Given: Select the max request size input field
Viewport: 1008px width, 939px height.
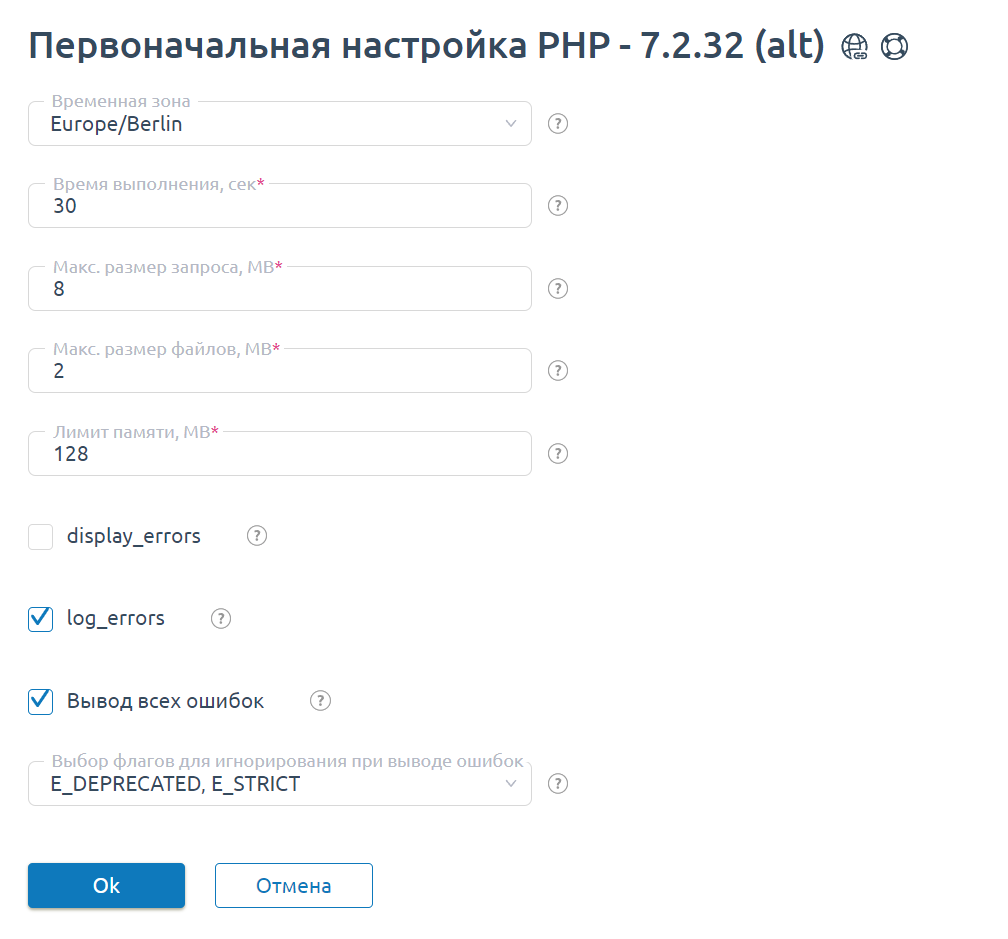Looking at the screenshot, I should pos(280,289).
